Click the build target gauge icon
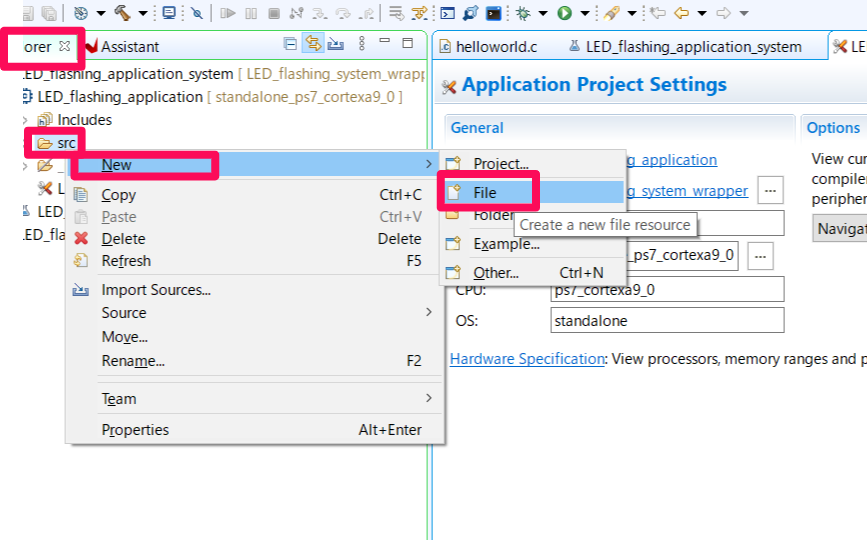The height and width of the screenshot is (540, 867). tap(81, 13)
